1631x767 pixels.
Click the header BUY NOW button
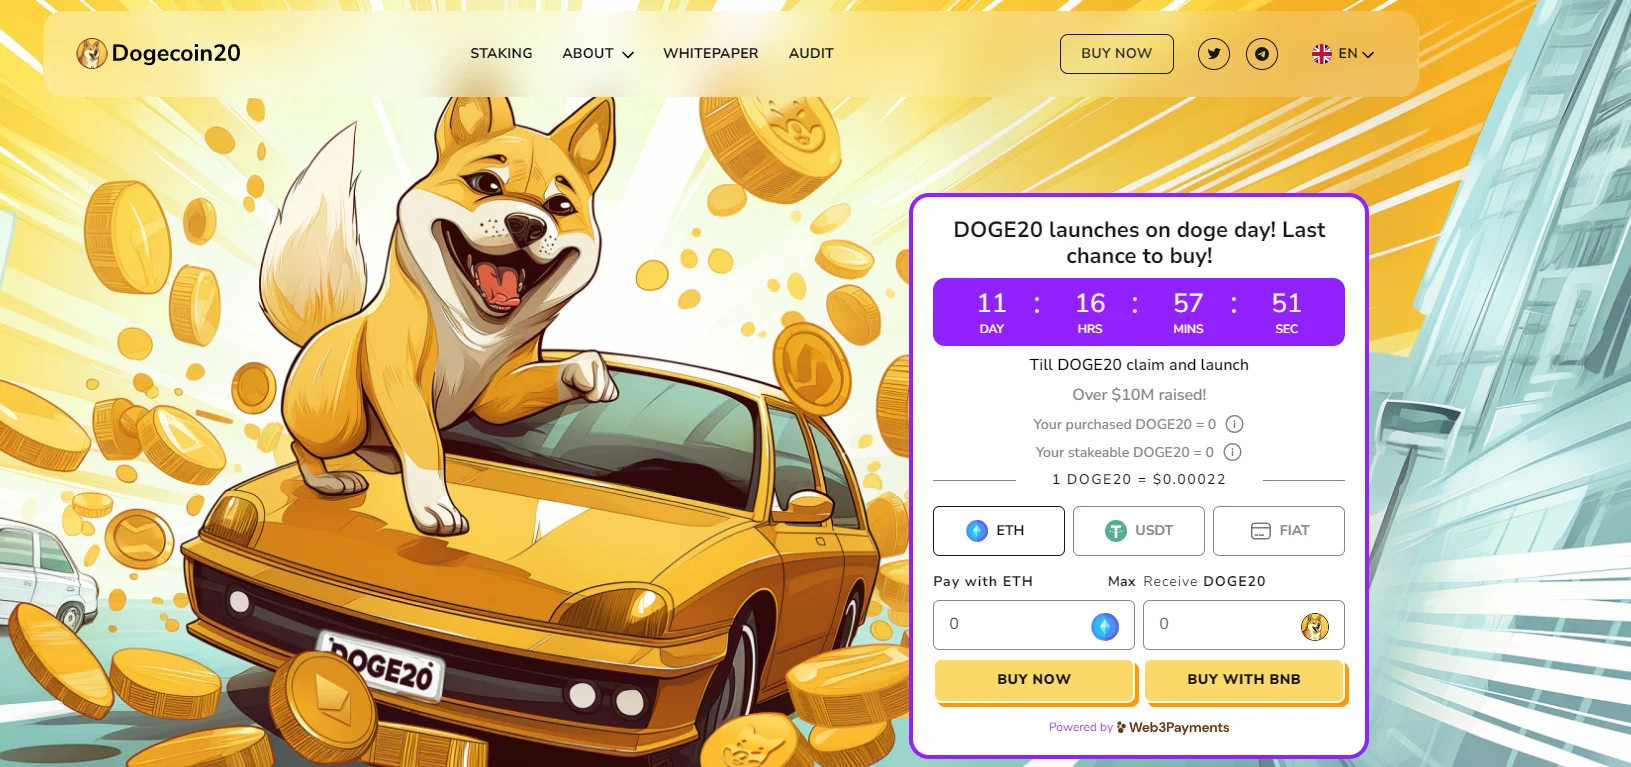[1117, 54]
